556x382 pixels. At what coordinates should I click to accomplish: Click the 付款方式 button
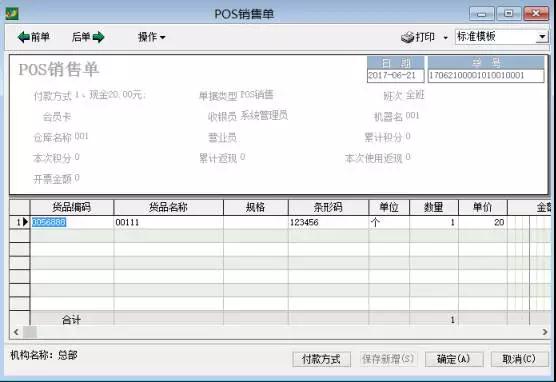(x=321, y=359)
